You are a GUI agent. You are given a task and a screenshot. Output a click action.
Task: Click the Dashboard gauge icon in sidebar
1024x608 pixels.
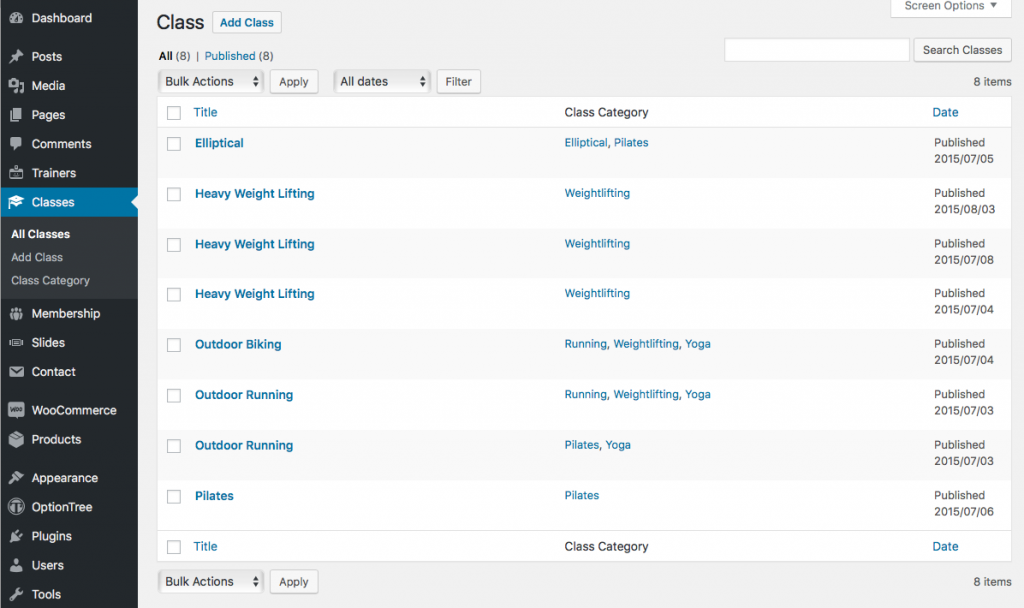(x=16, y=18)
